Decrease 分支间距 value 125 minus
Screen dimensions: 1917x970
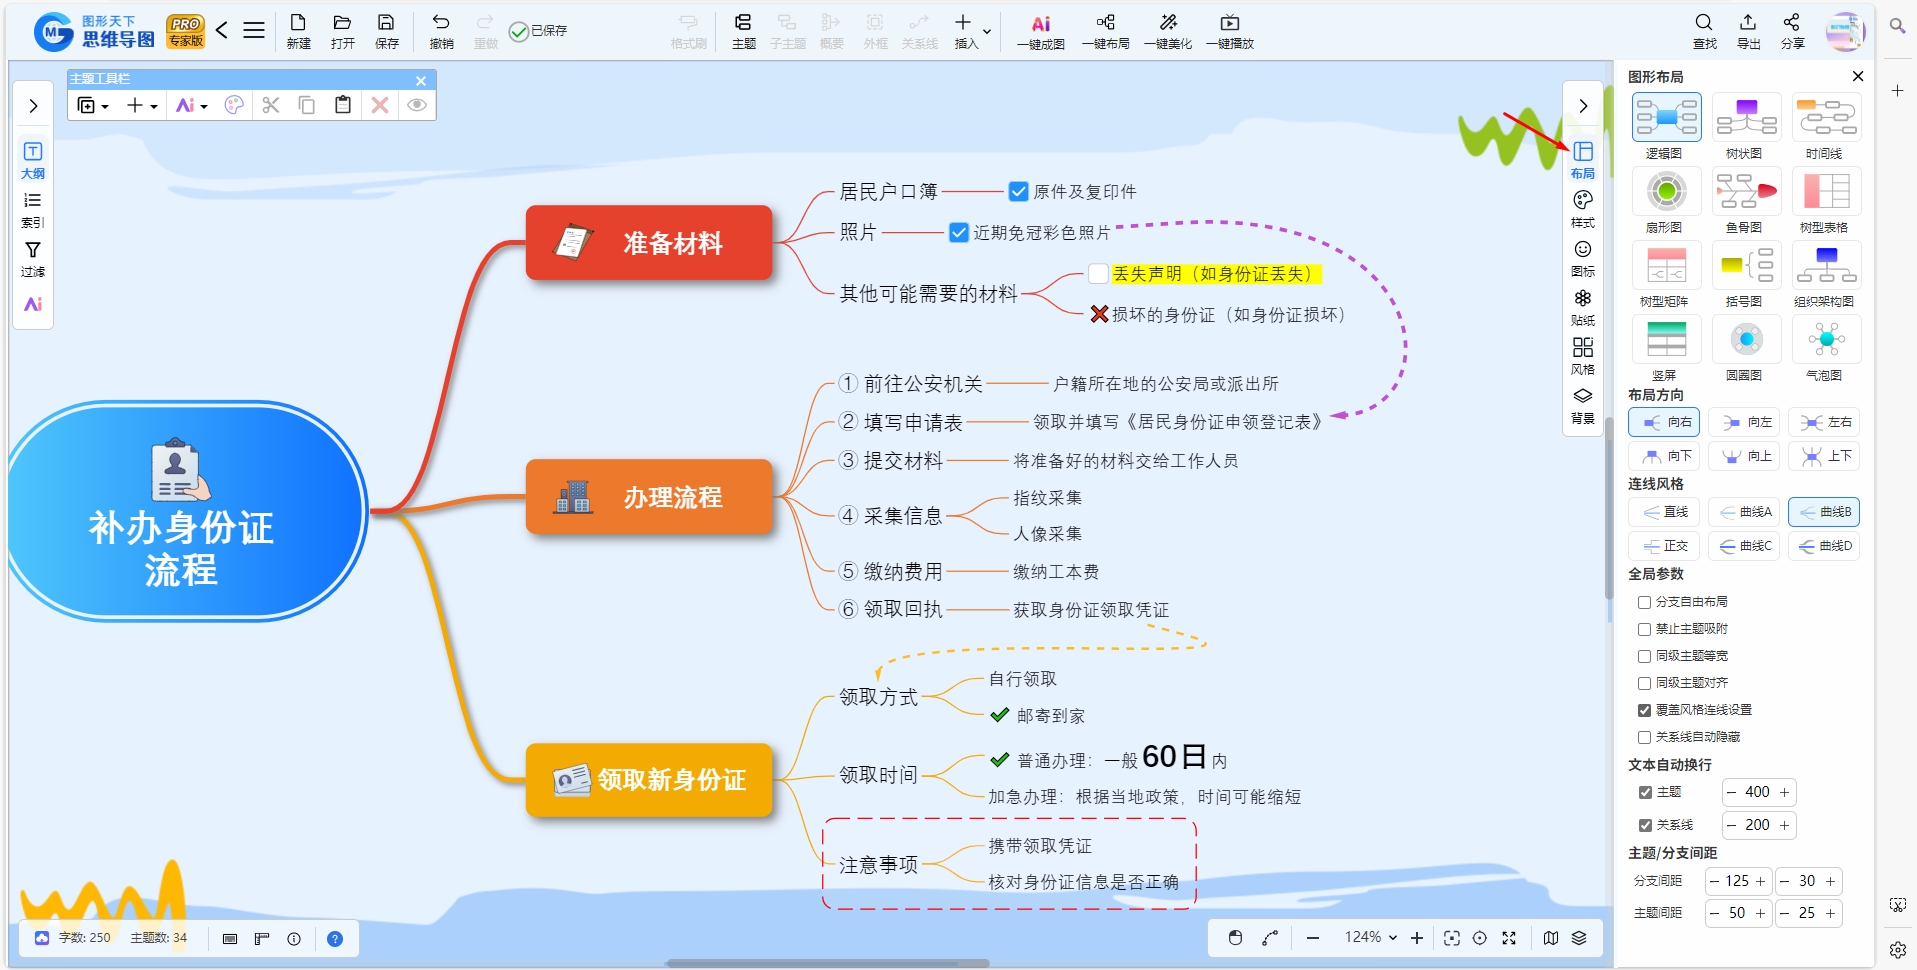(x=1714, y=881)
